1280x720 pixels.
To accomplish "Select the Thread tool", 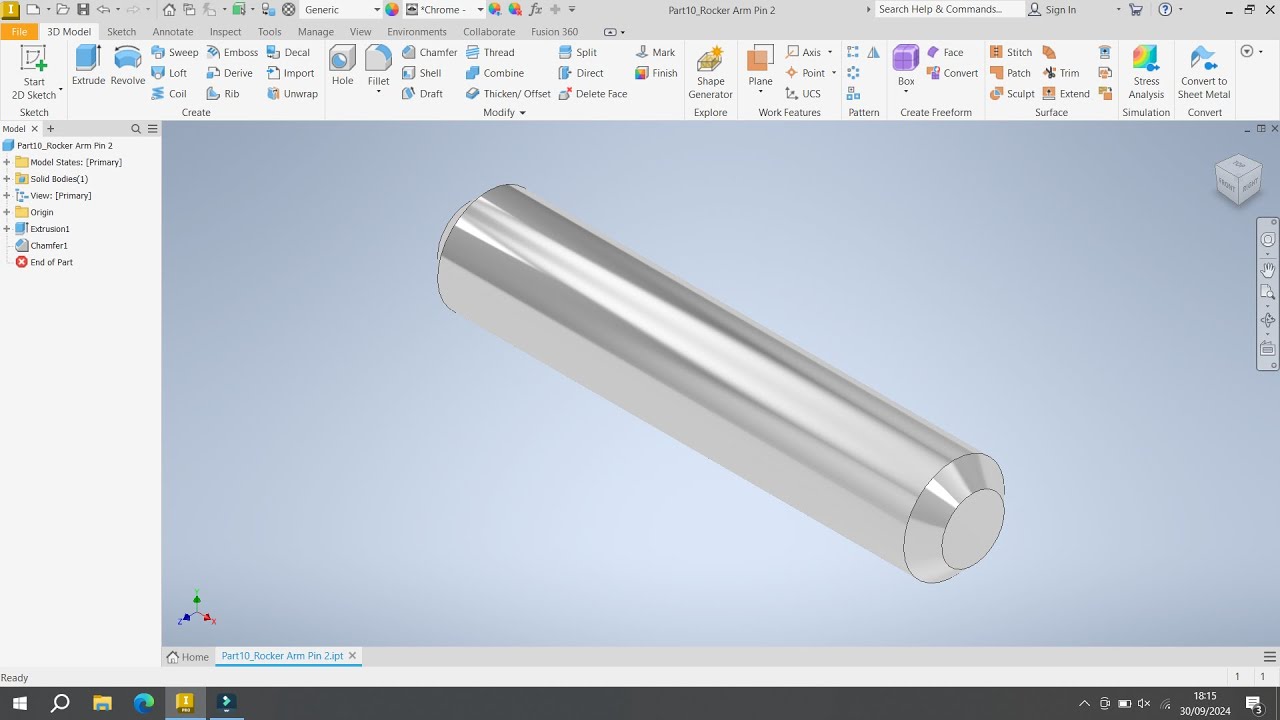I will click(490, 52).
